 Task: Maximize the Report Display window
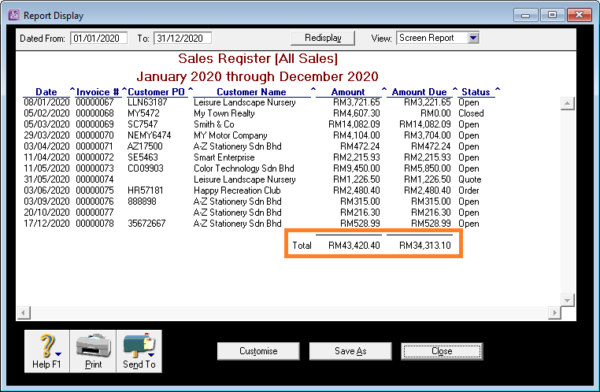point(552,15)
